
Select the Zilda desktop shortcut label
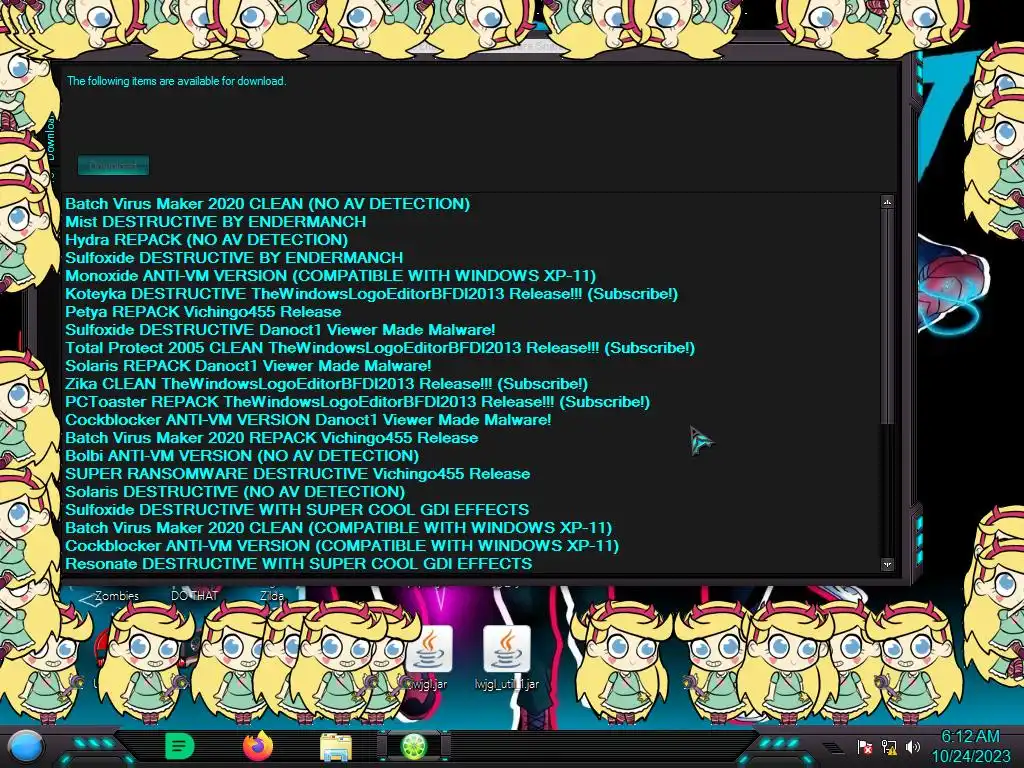[272, 596]
